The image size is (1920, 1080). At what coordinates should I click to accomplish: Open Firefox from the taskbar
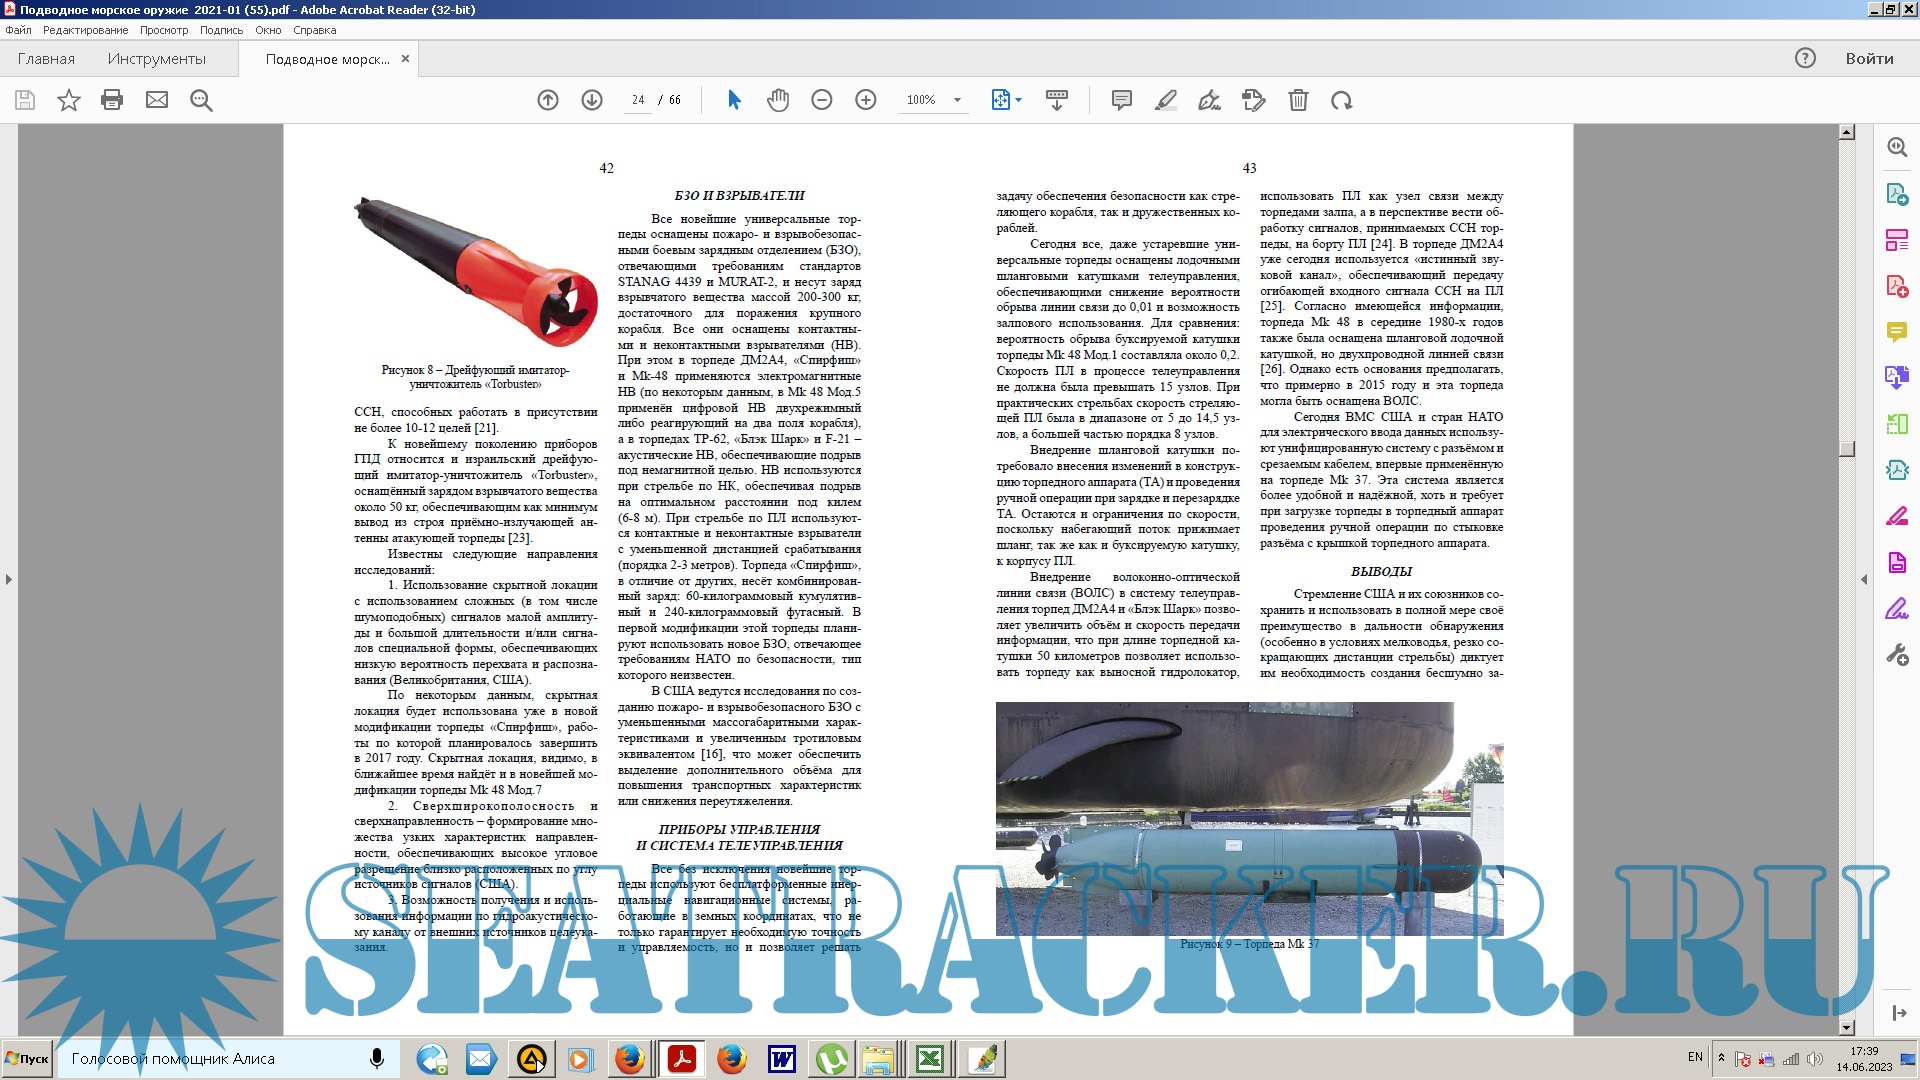629,1058
